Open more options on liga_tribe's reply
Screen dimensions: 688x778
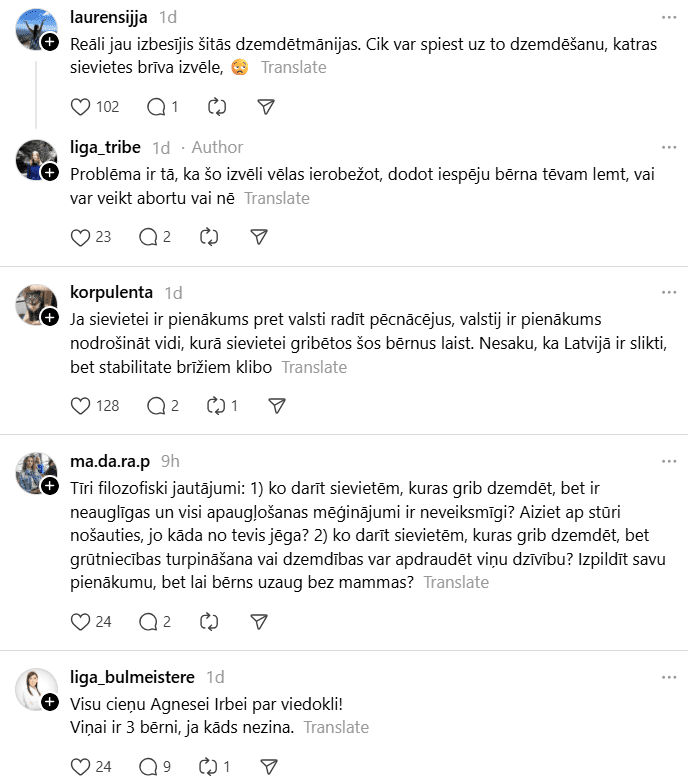coord(668,147)
